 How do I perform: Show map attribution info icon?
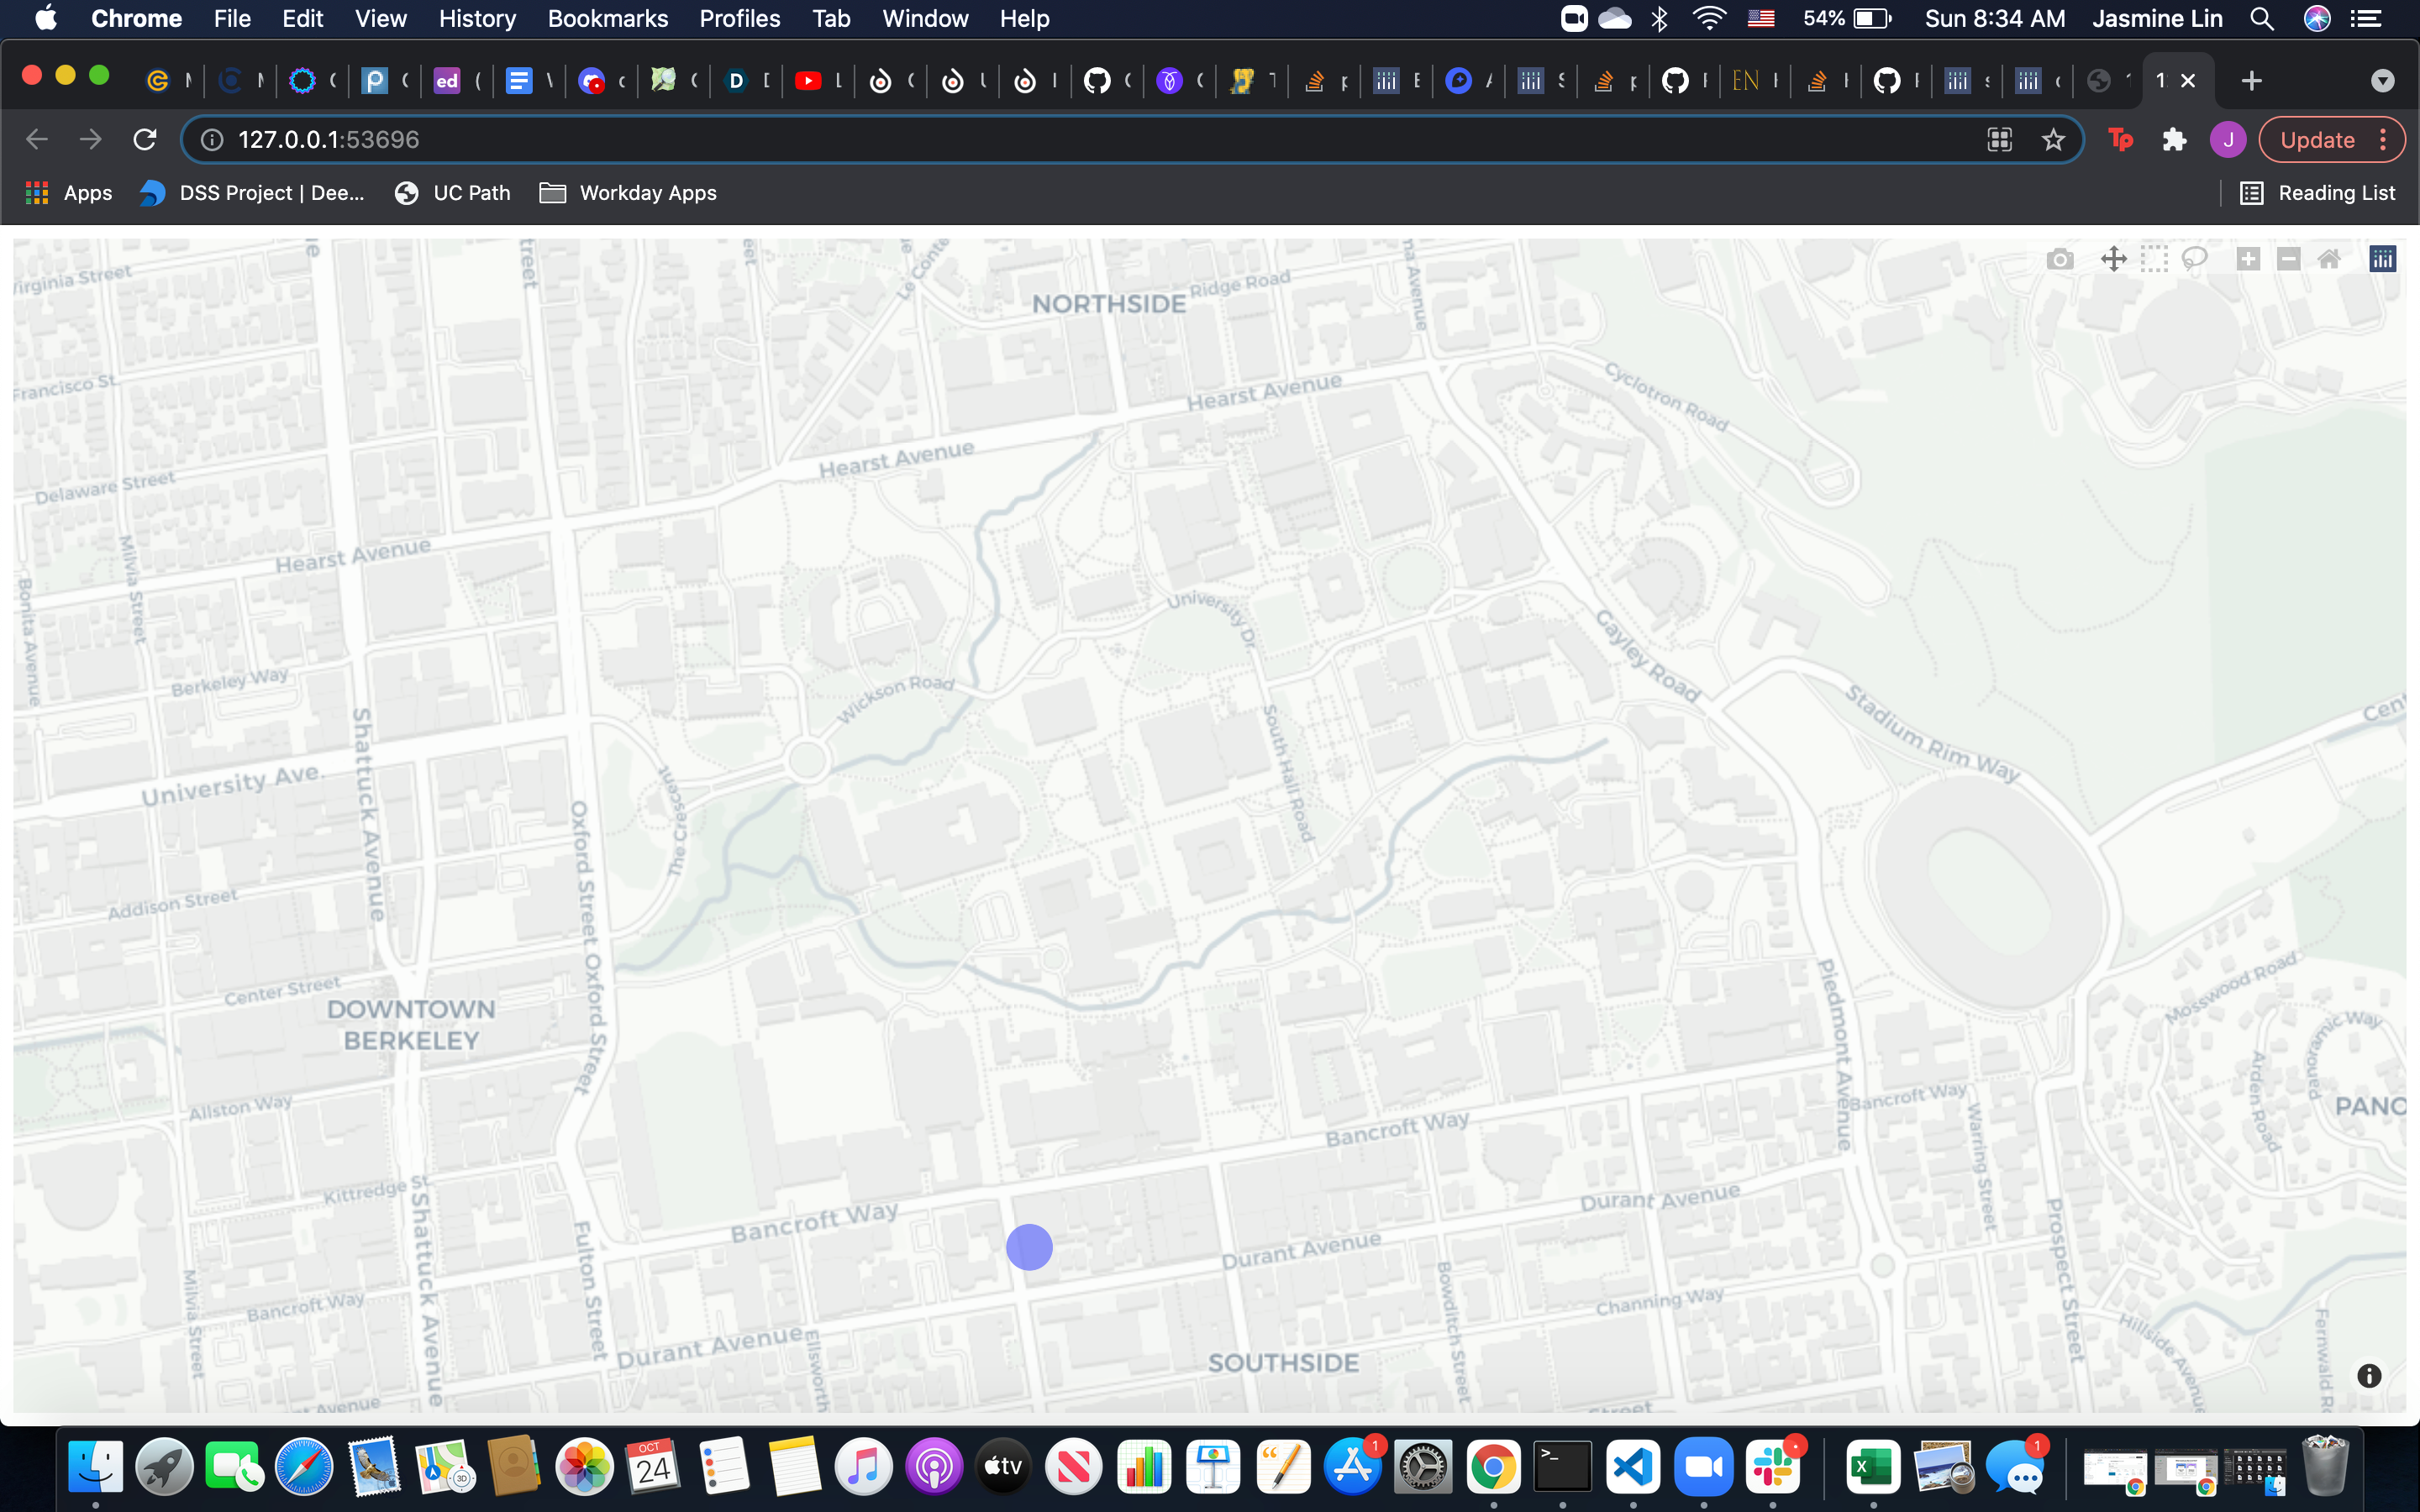2368,1376
